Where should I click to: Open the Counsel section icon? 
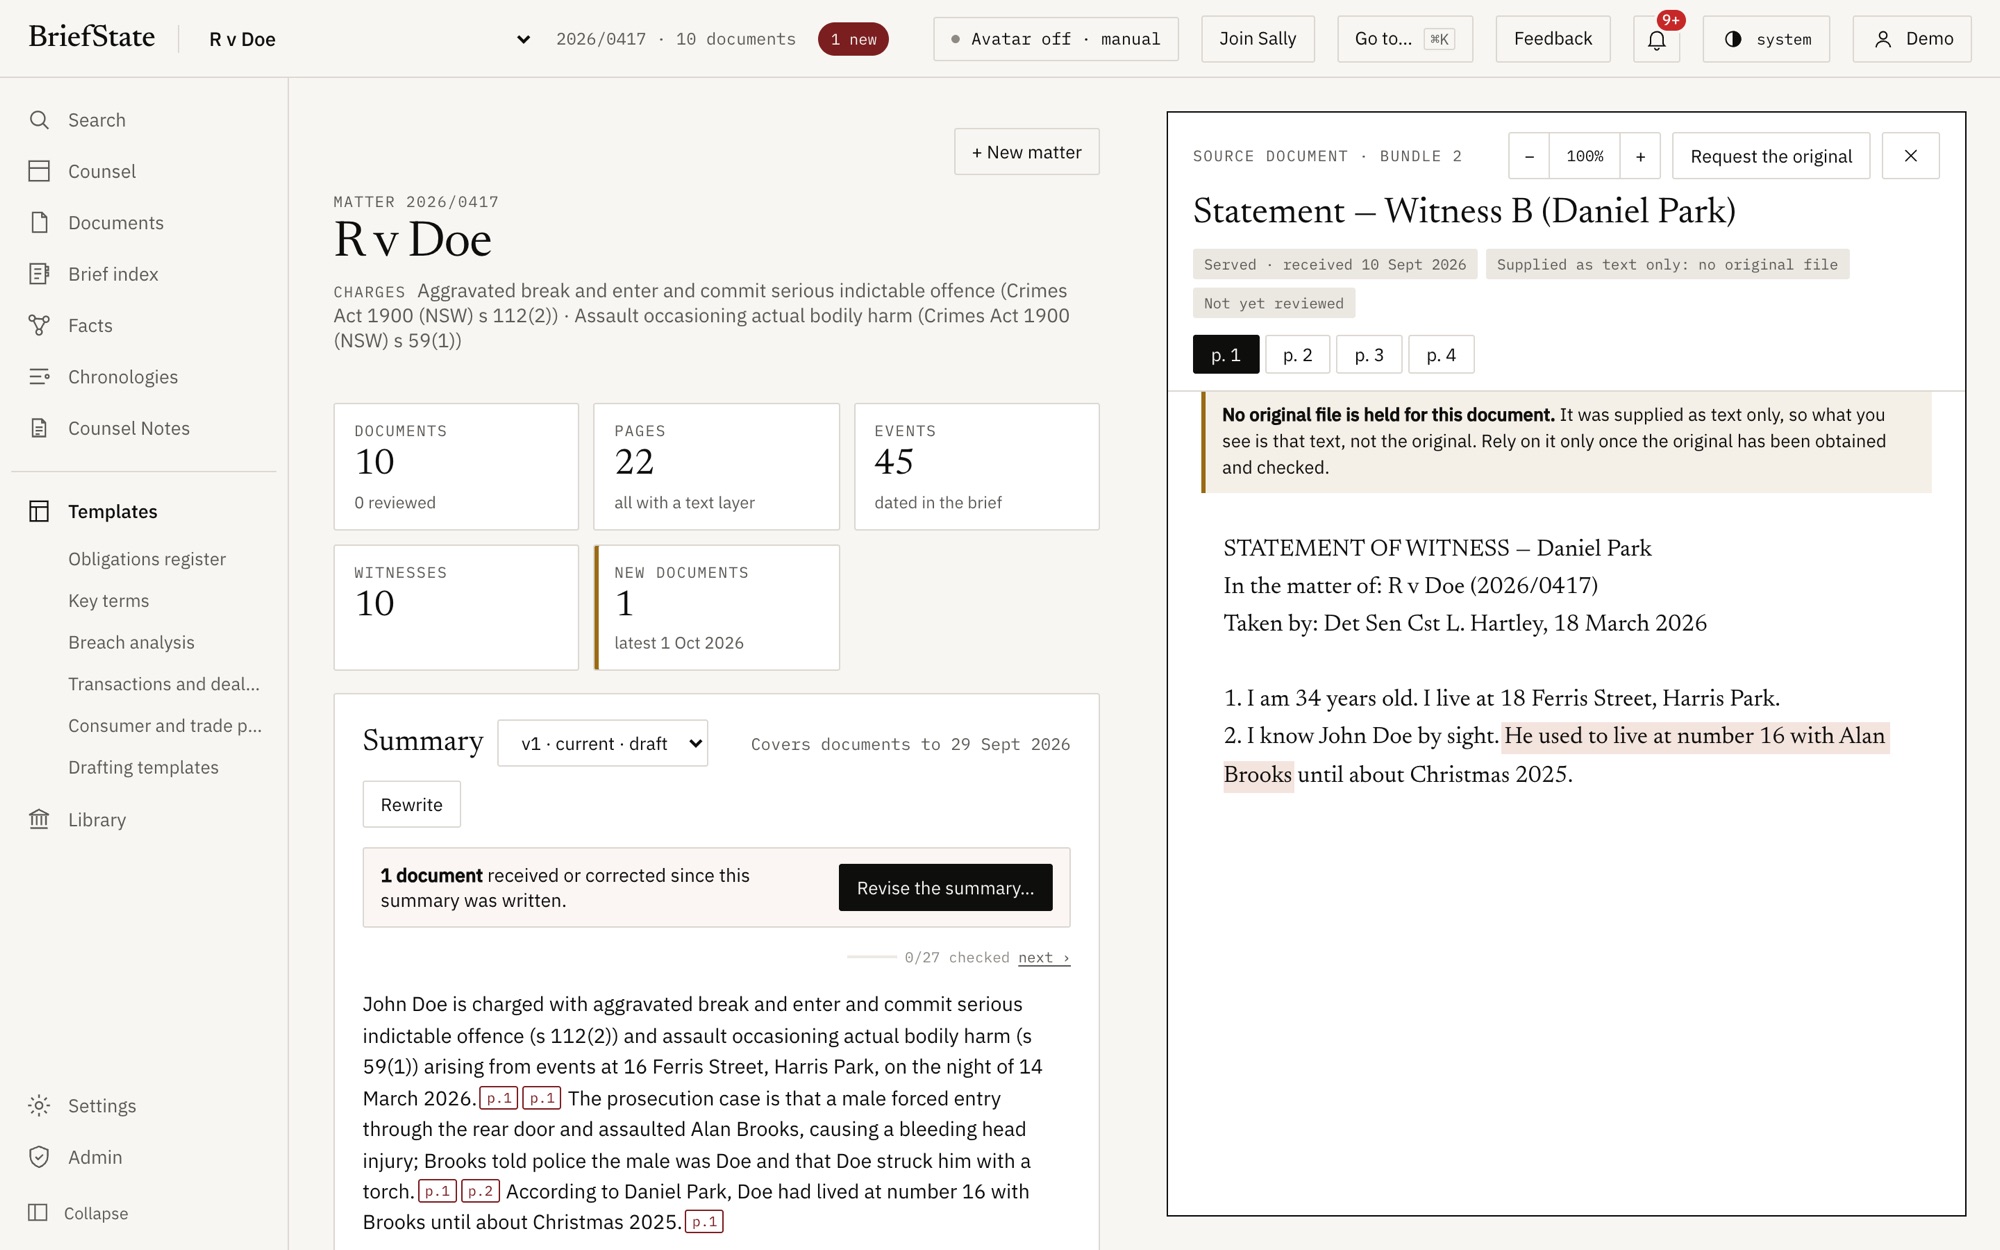coord(39,171)
